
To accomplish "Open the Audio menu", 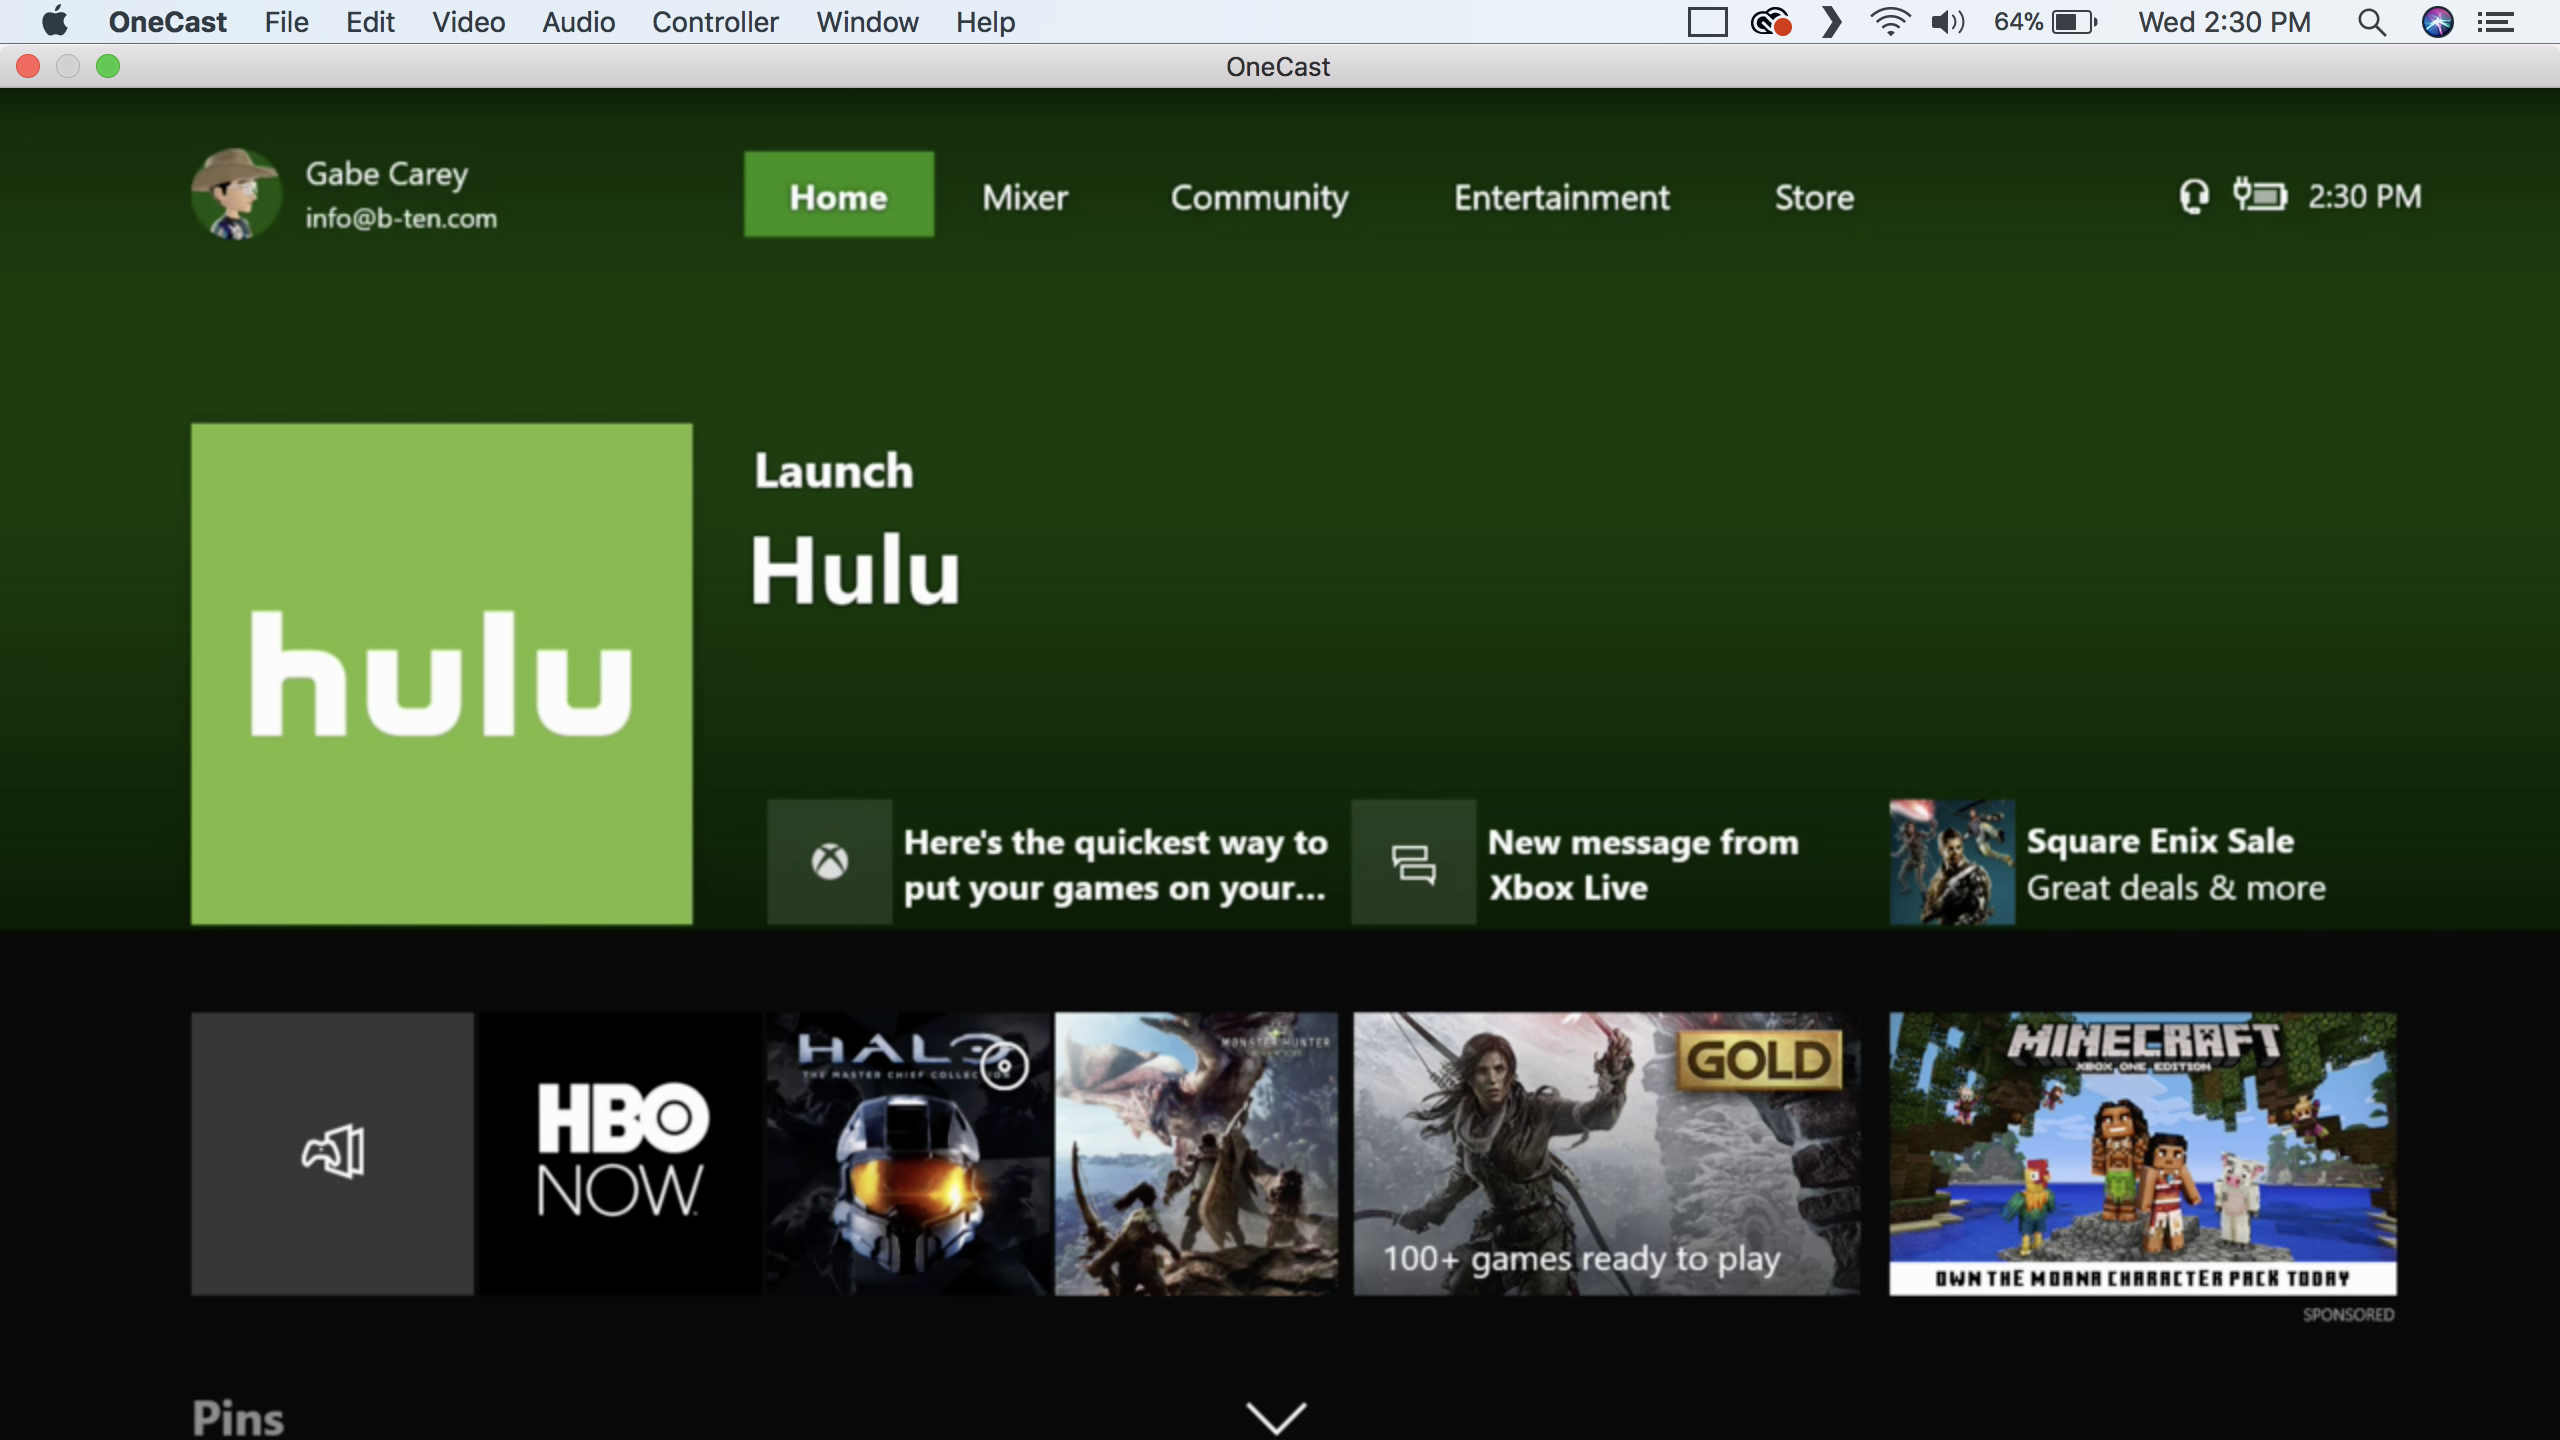I will (x=578, y=21).
